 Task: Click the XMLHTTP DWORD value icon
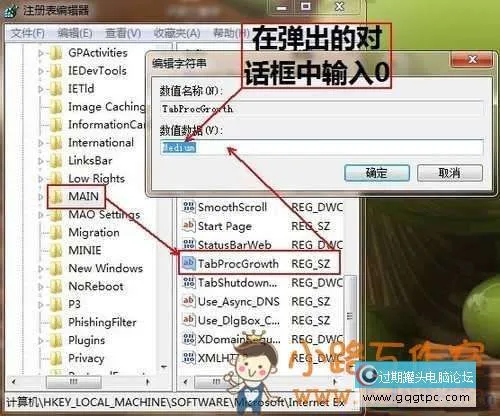(189, 358)
